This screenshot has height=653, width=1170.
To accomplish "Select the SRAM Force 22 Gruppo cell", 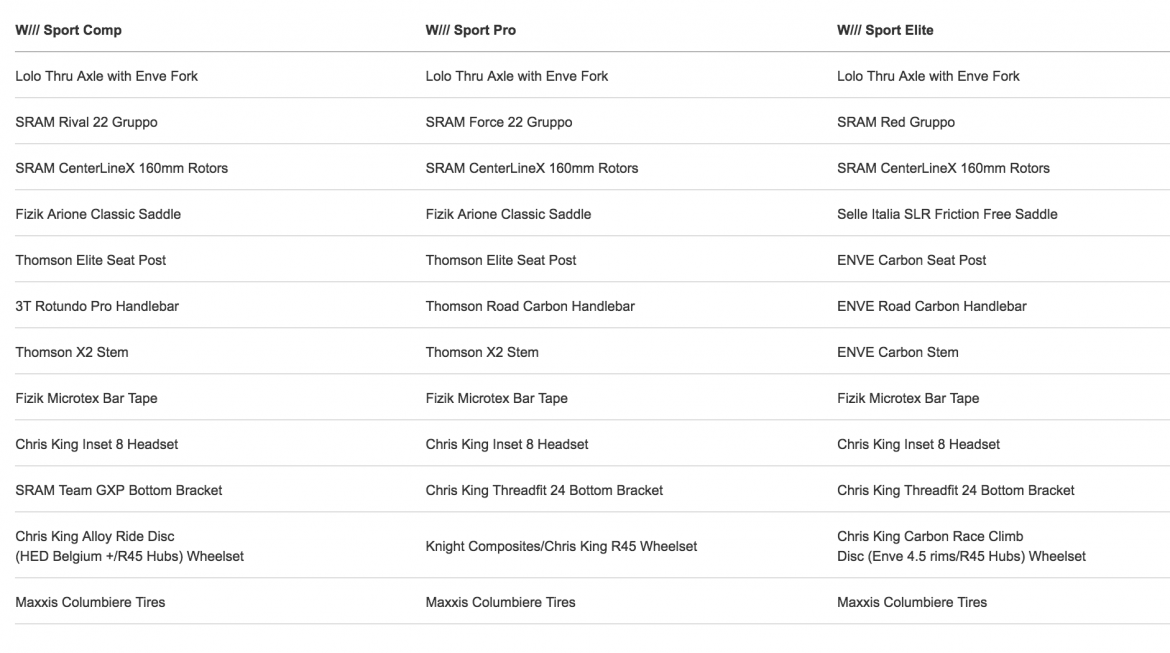I will [499, 122].
